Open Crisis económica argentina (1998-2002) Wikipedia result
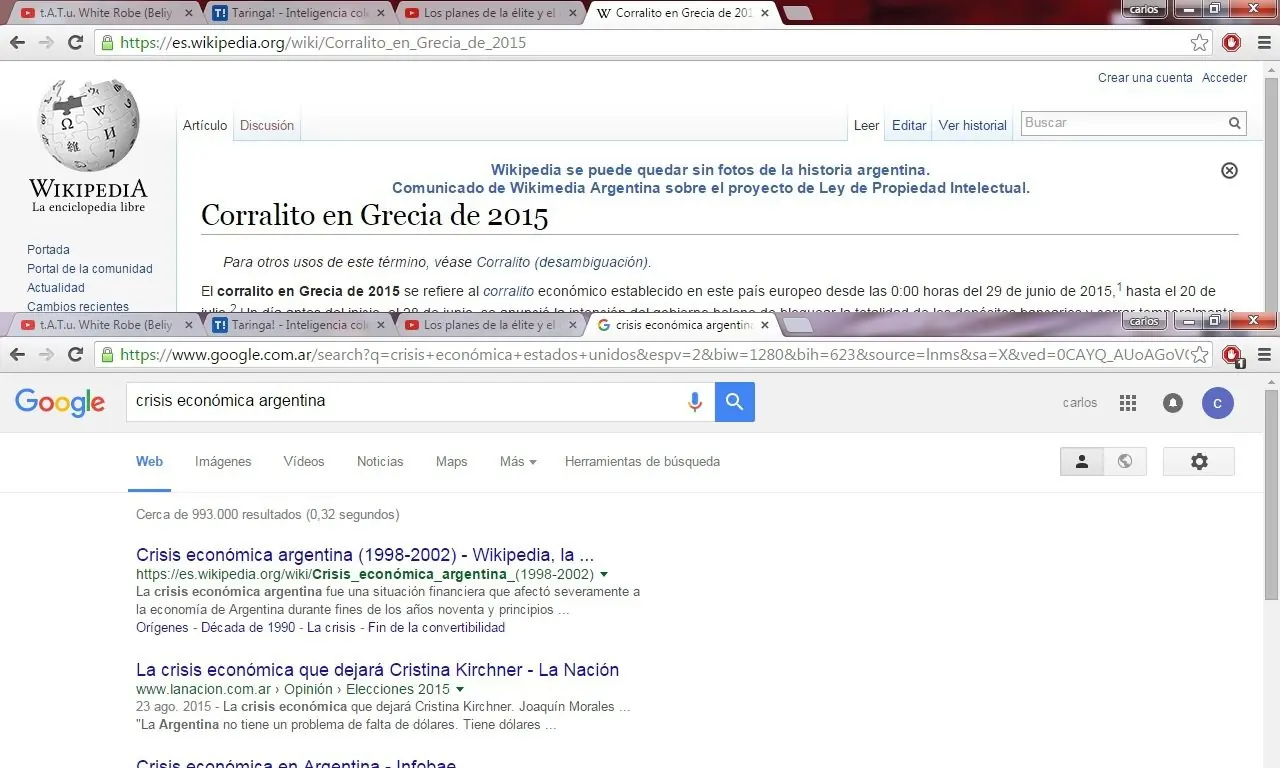The width and height of the screenshot is (1280, 768). (366, 555)
